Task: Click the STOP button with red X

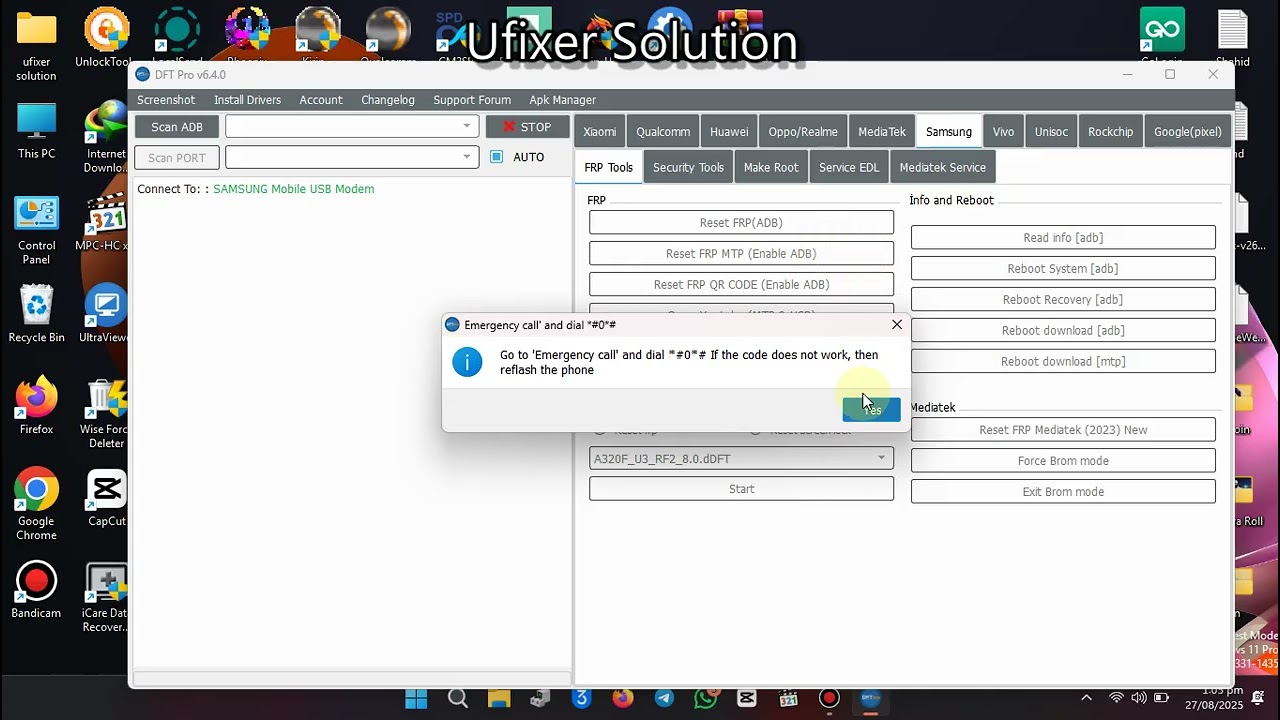Action: [527, 127]
